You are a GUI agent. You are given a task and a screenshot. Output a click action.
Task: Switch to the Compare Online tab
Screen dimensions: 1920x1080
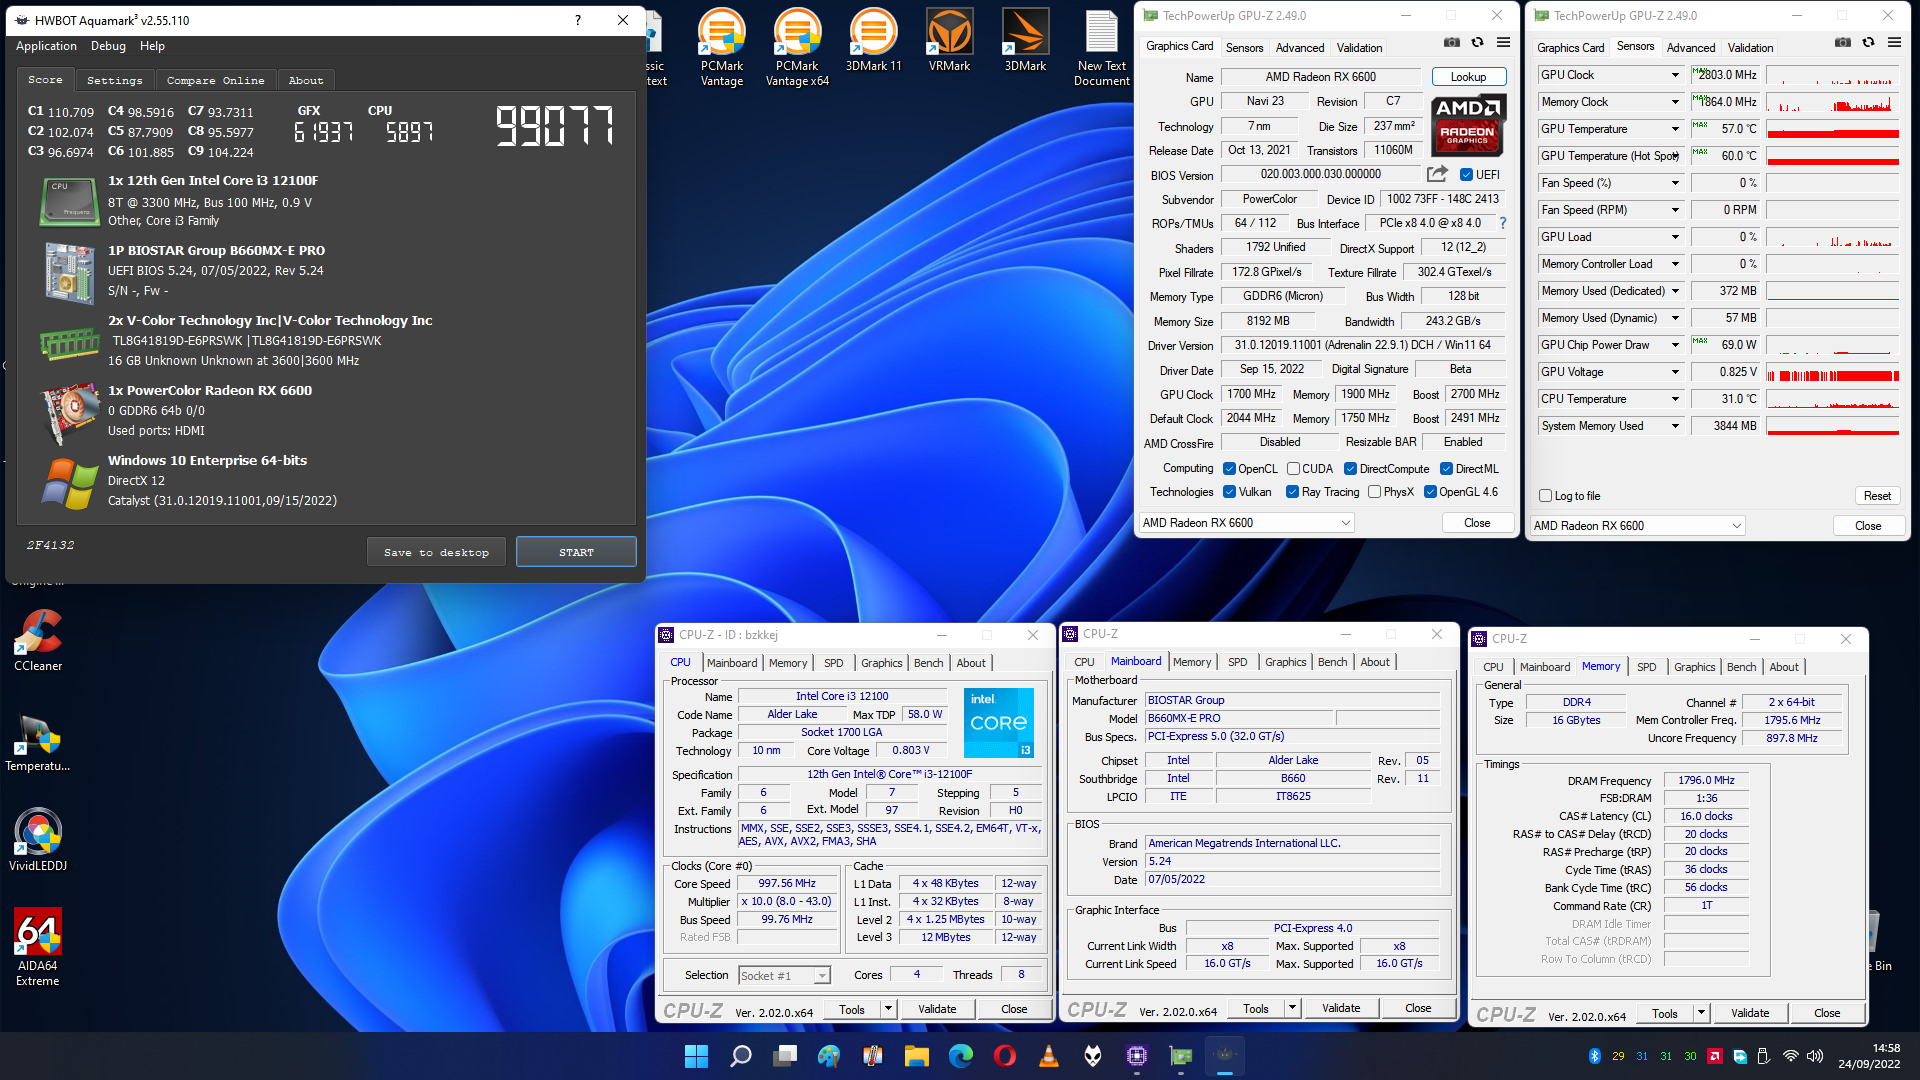pyautogui.click(x=215, y=80)
